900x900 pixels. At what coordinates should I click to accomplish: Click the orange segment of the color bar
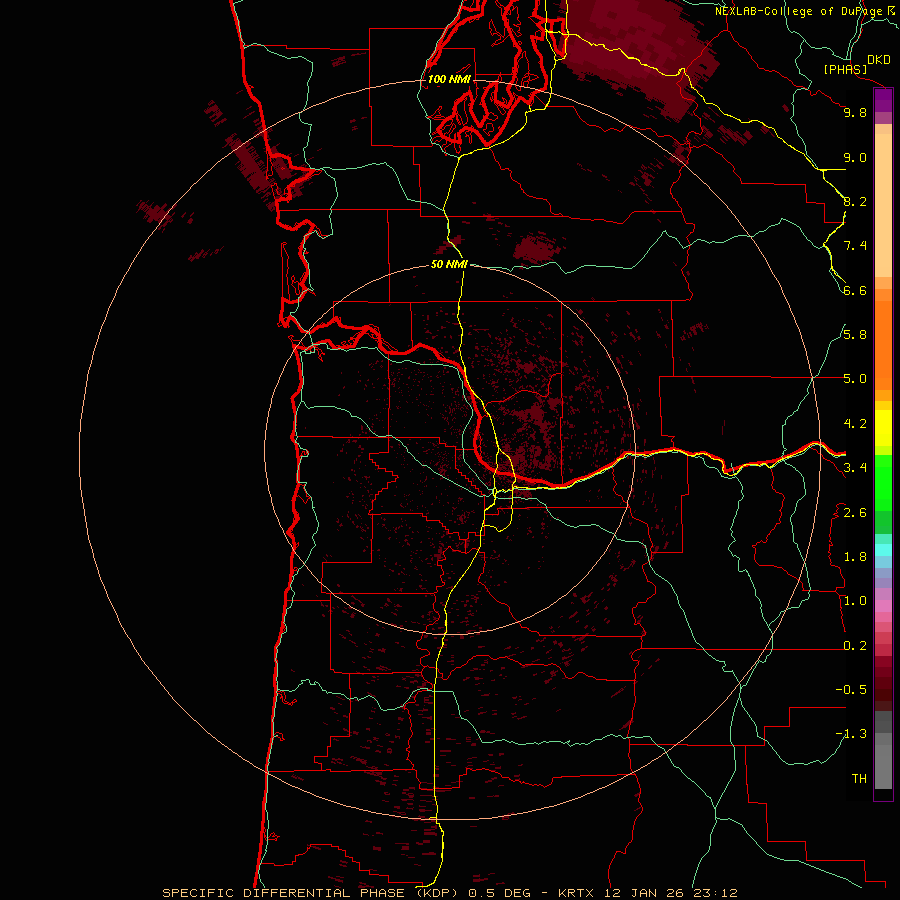pos(883,345)
